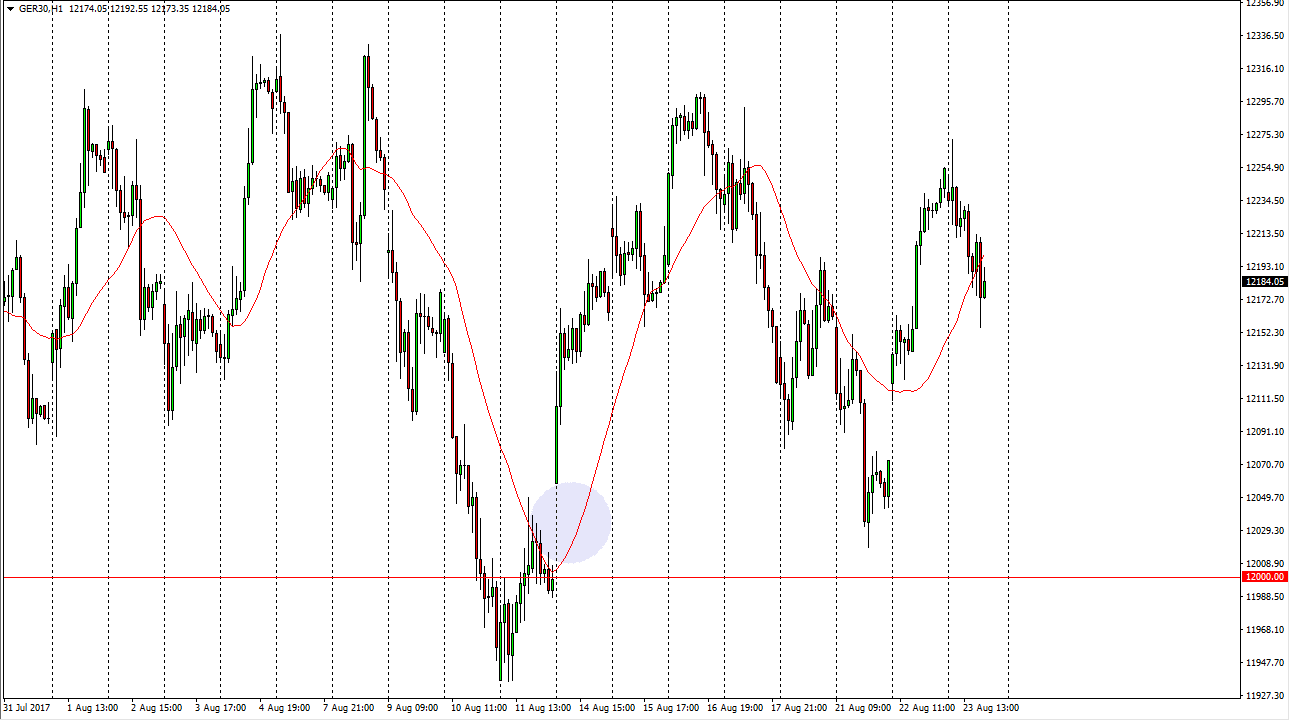Image resolution: width=1290 pixels, height=721 pixels.
Task: Click the 9 Aug 09:00 time label
Action: pyautogui.click(x=412, y=708)
